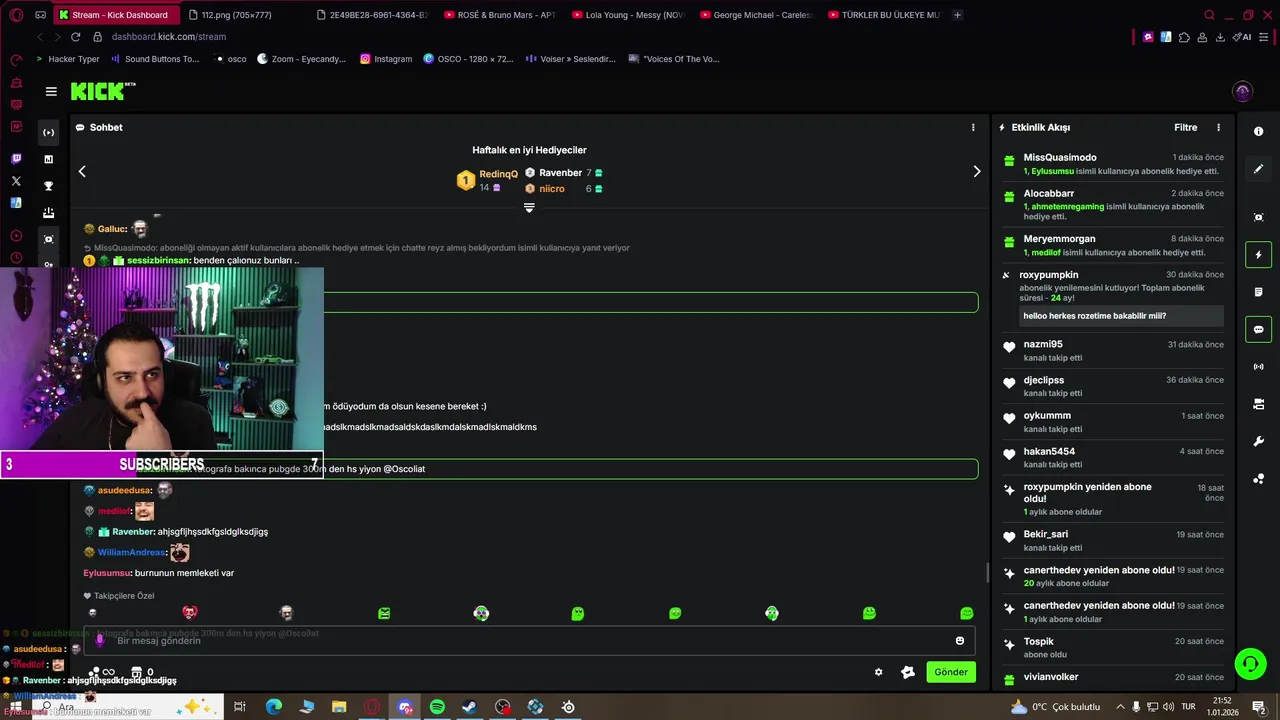Open Steam from the taskbar
The height and width of the screenshot is (720, 1280).
tap(469, 707)
